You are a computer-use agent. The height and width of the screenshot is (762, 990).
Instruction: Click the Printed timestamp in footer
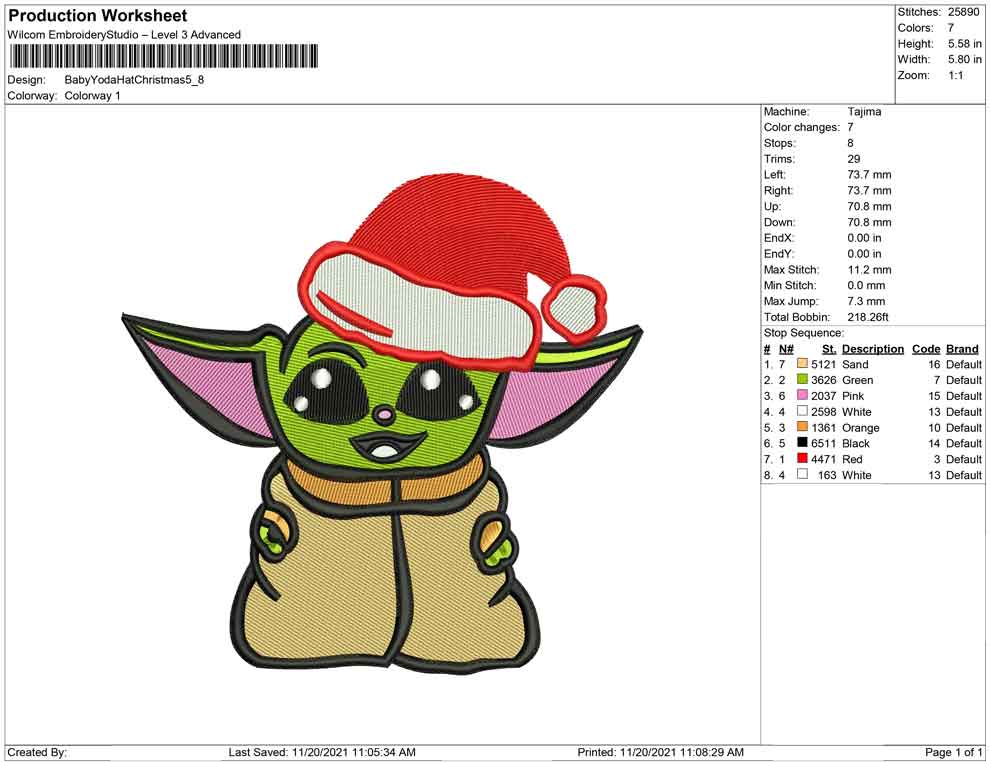660,752
